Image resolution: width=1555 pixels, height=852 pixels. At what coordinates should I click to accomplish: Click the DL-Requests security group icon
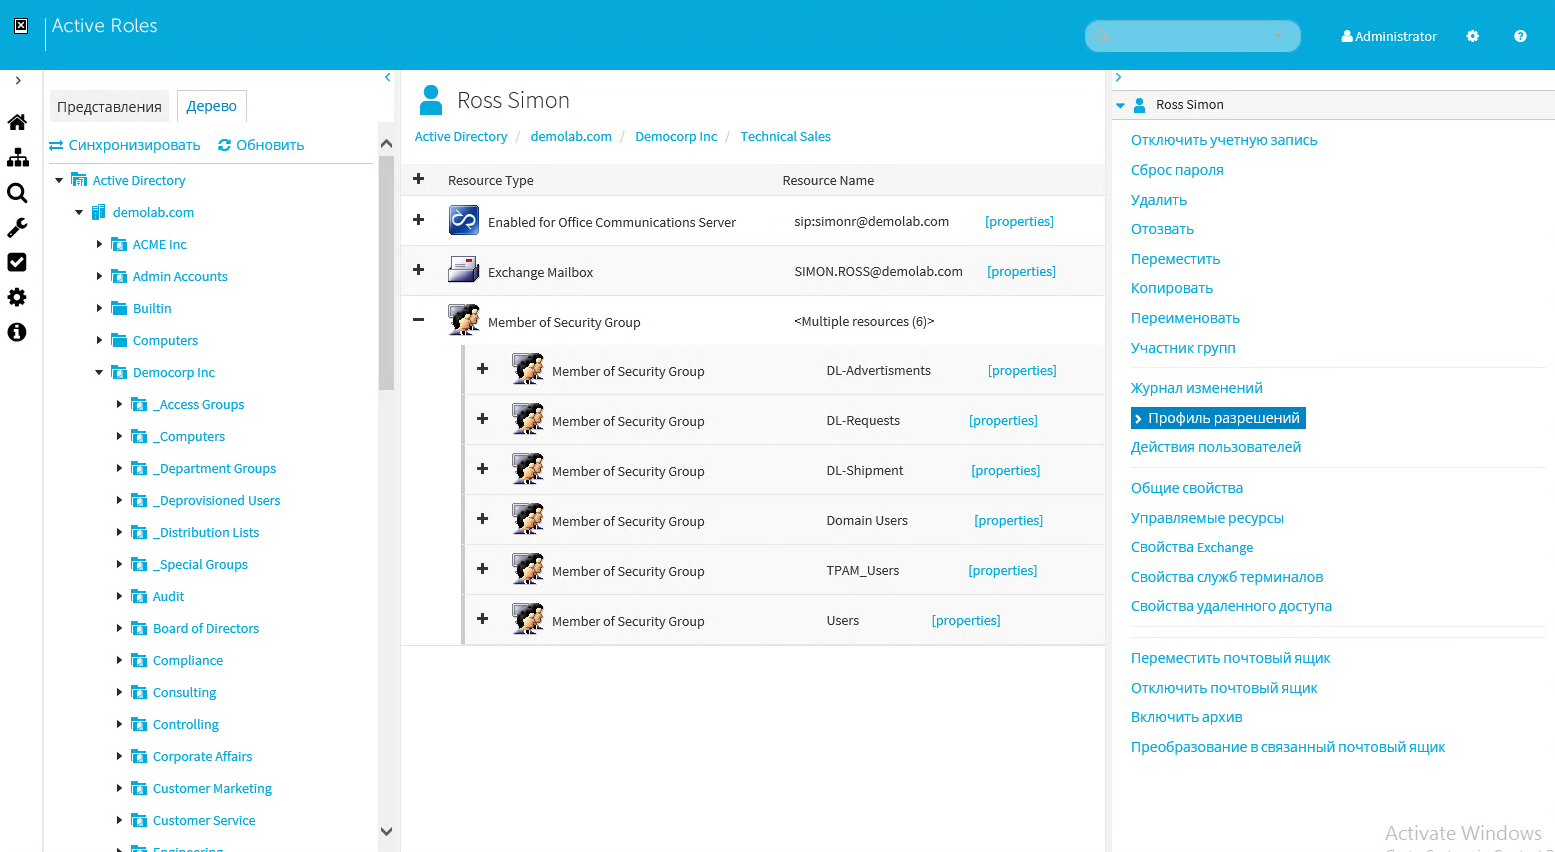(528, 419)
